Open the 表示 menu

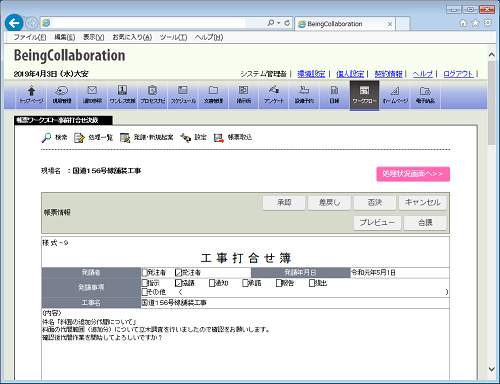click(x=94, y=37)
